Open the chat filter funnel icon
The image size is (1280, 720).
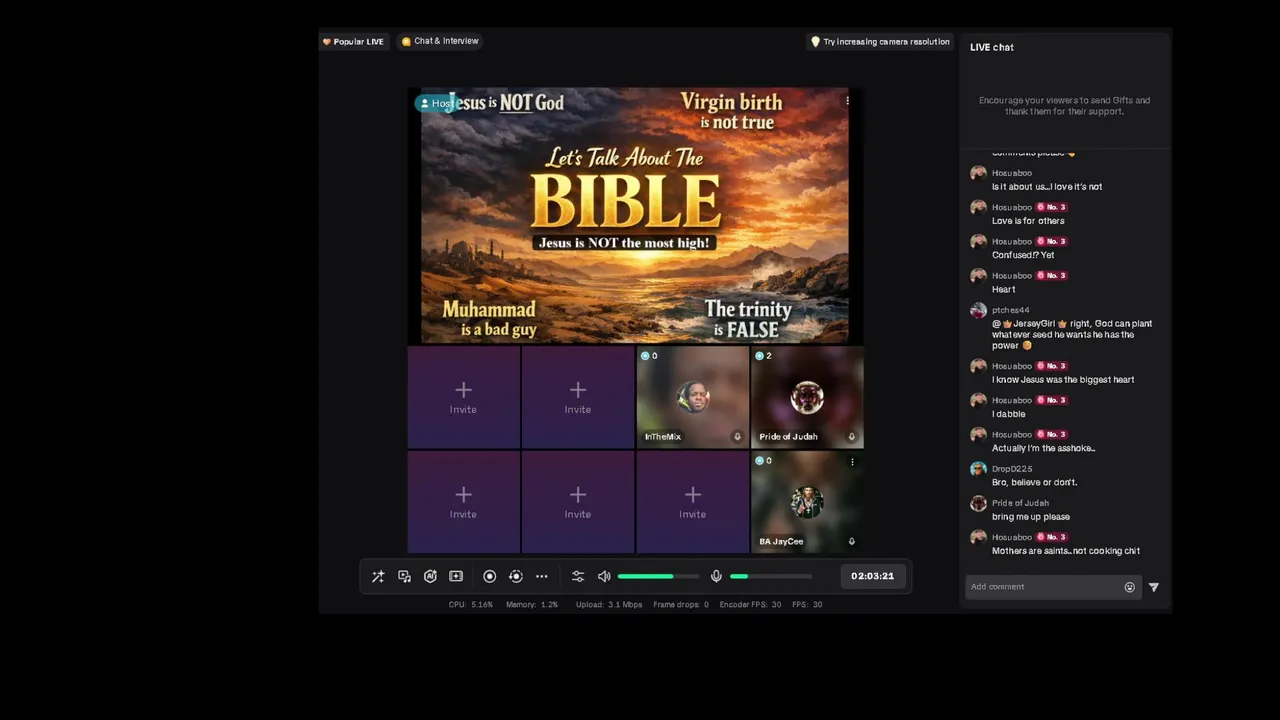pos(1154,588)
